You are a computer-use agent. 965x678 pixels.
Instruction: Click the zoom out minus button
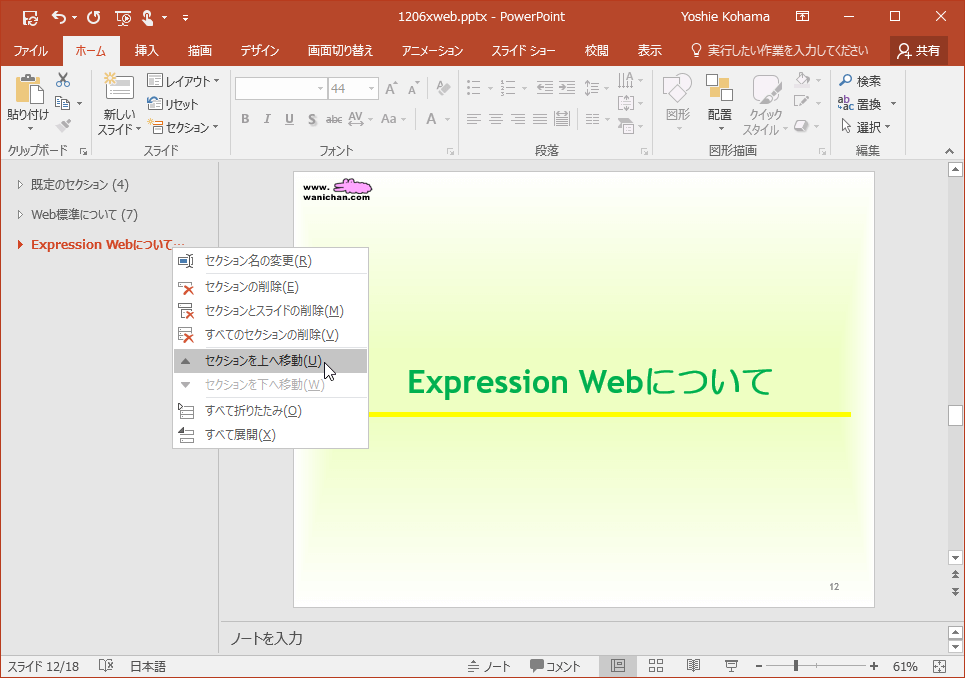point(759,666)
